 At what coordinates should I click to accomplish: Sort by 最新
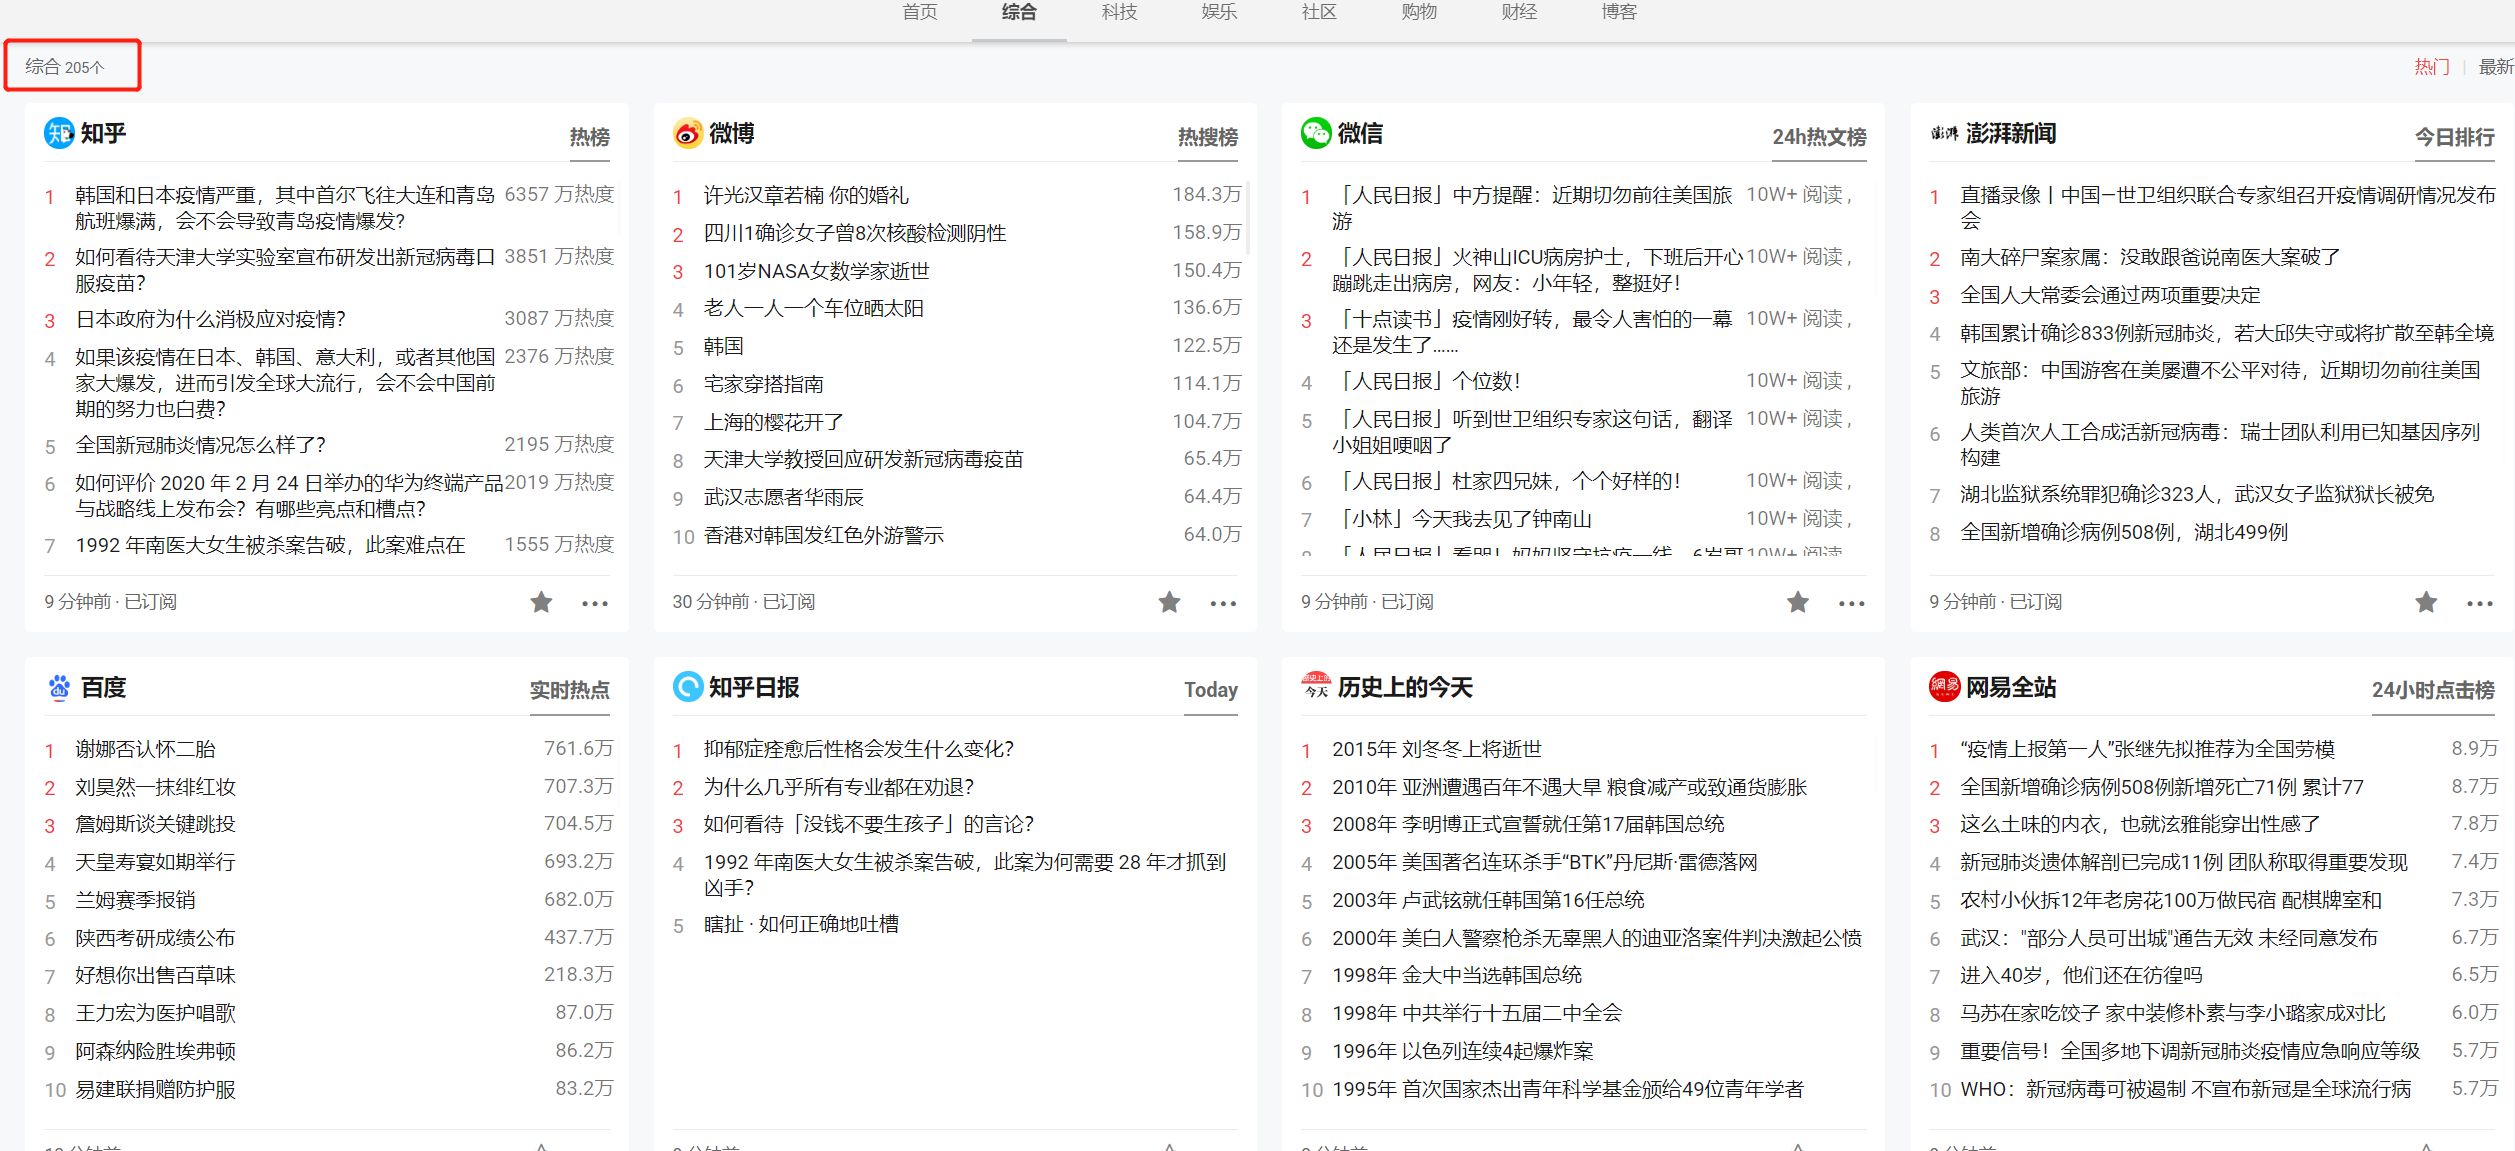tap(2496, 67)
